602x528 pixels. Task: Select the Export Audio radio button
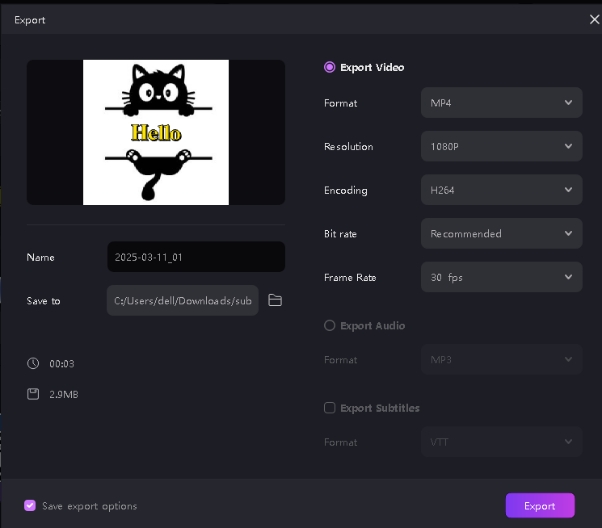329,326
